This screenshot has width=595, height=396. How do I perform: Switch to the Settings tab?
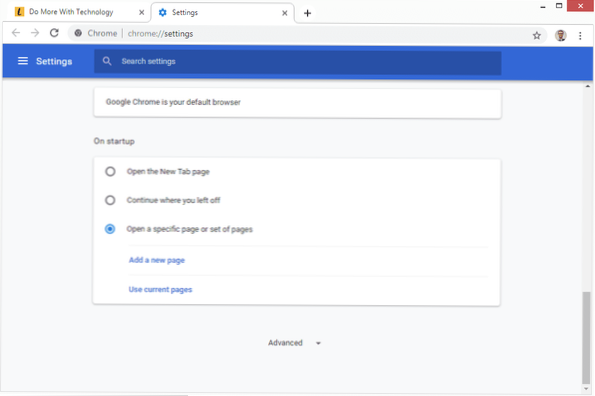pos(222,13)
